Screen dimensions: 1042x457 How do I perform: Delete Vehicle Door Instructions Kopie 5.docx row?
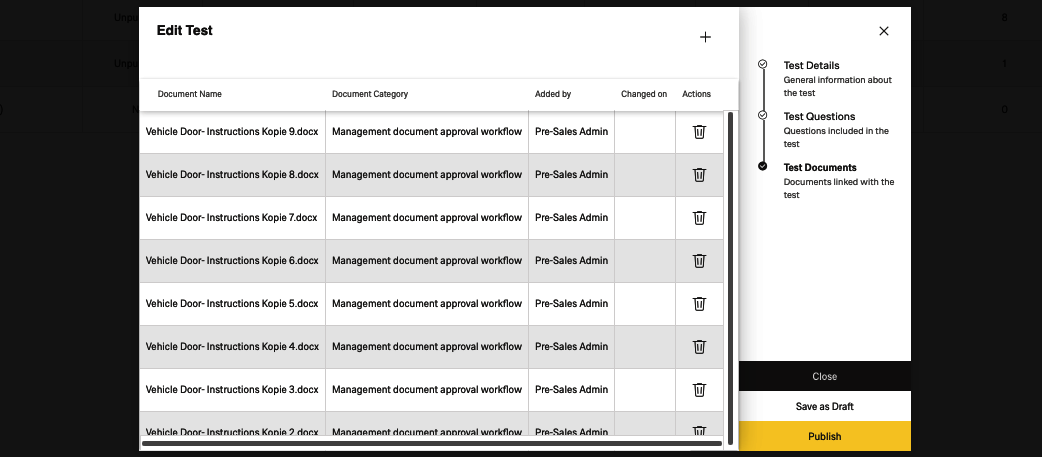pos(700,304)
